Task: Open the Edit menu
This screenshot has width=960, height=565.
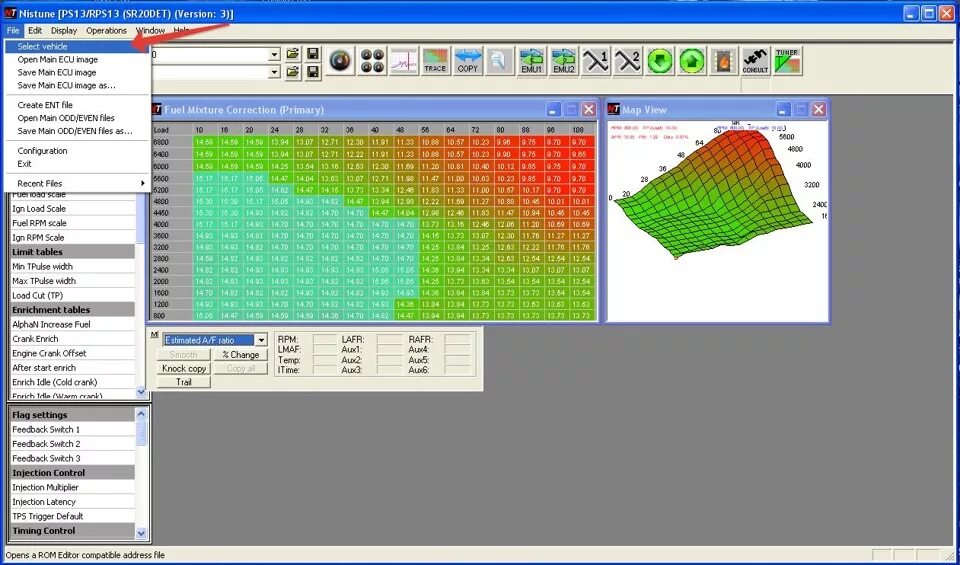Action: (x=35, y=30)
